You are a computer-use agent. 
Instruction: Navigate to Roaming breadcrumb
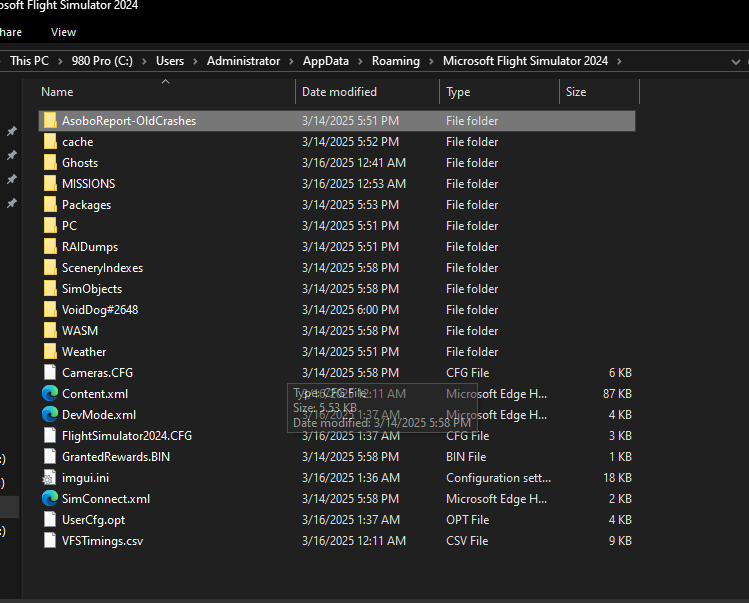(396, 61)
